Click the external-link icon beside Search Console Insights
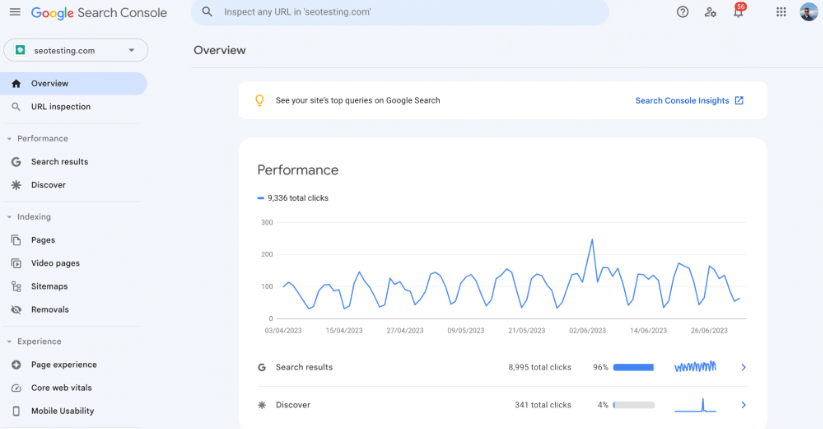 tap(739, 100)
